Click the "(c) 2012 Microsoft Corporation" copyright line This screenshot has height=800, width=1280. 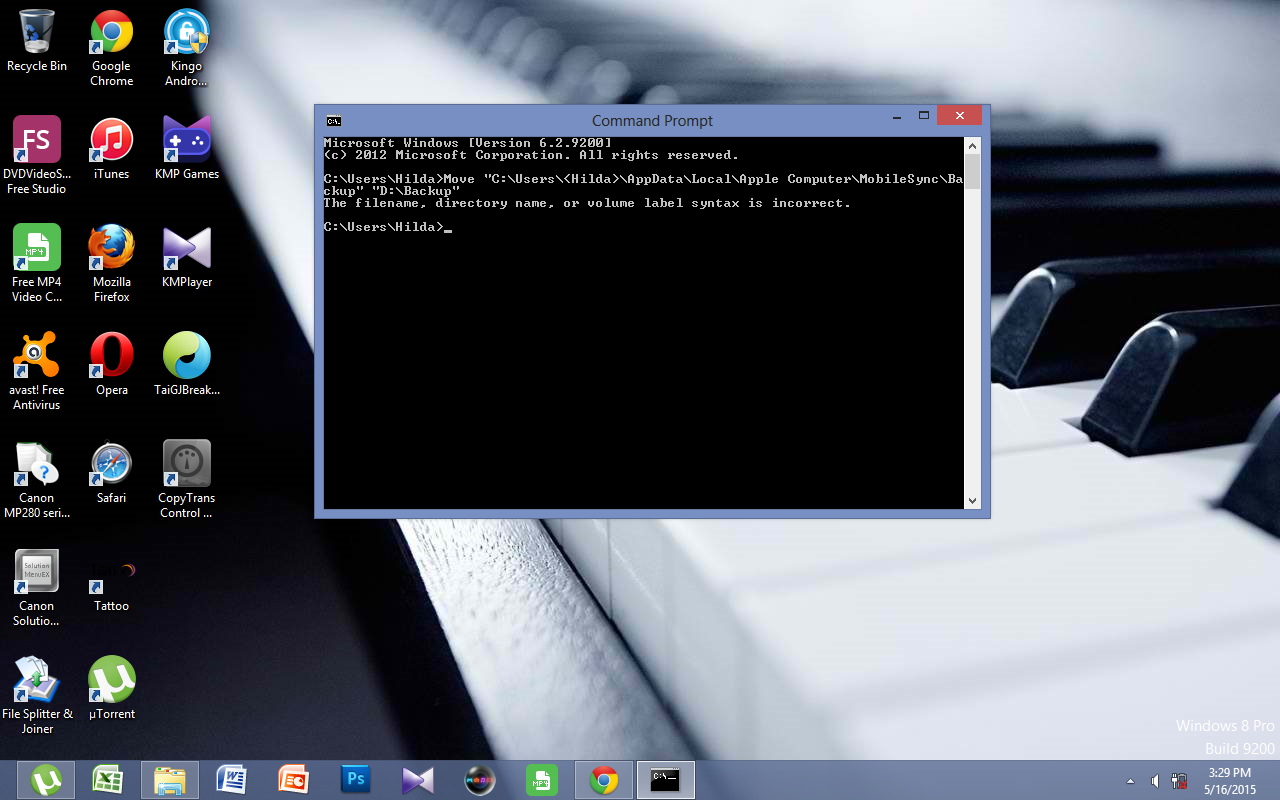pos(531,155)
